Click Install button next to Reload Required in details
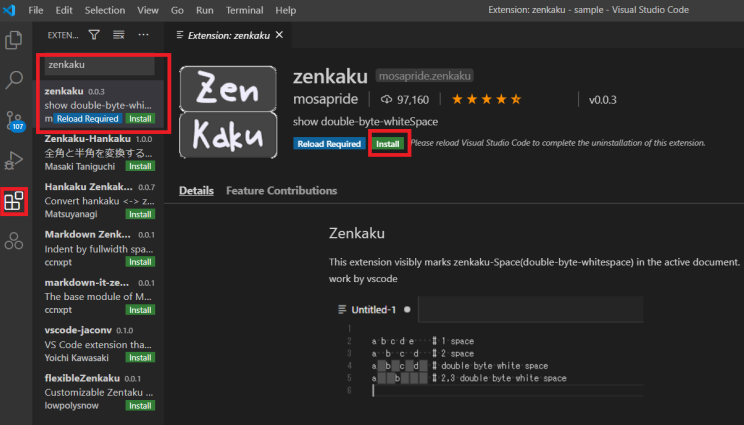 pos(388,144)
